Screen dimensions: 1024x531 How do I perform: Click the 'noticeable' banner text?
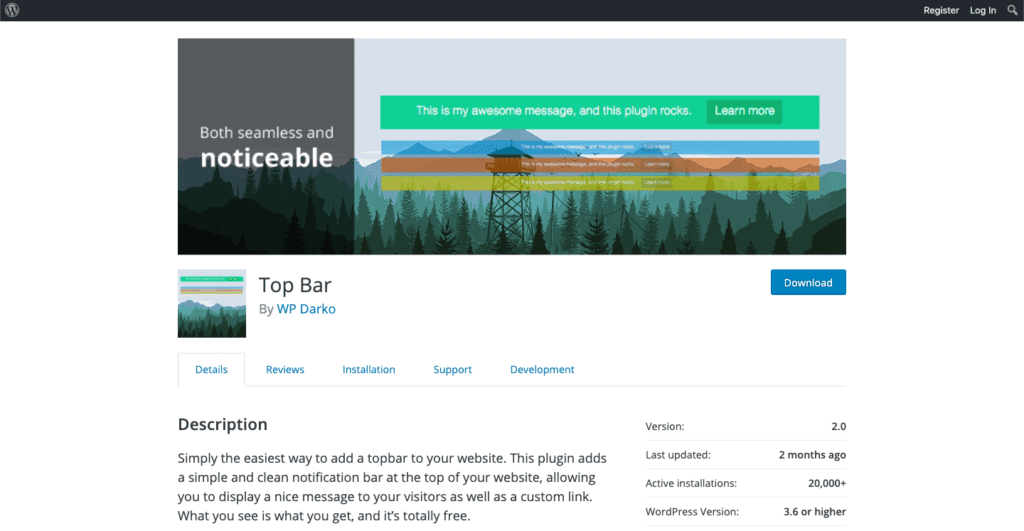tap(266, 157)
